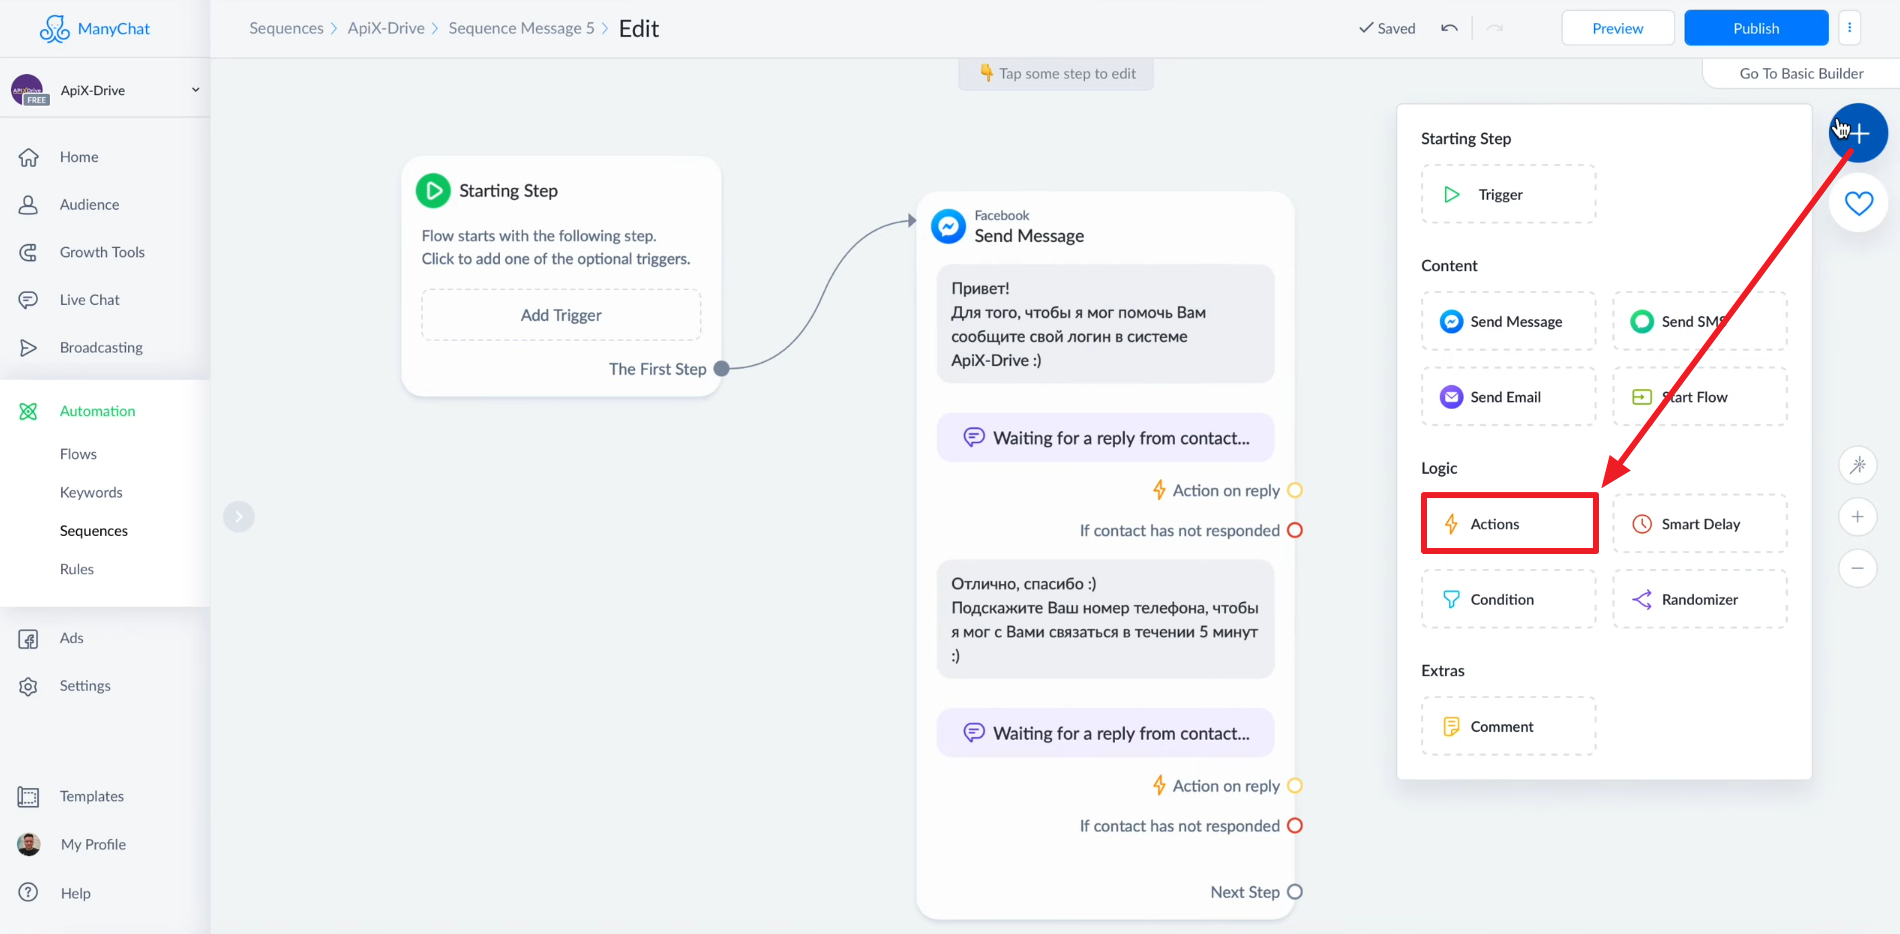Click the Publish button
This screenshot has height=934, width=1900.
click(1756, 28)
